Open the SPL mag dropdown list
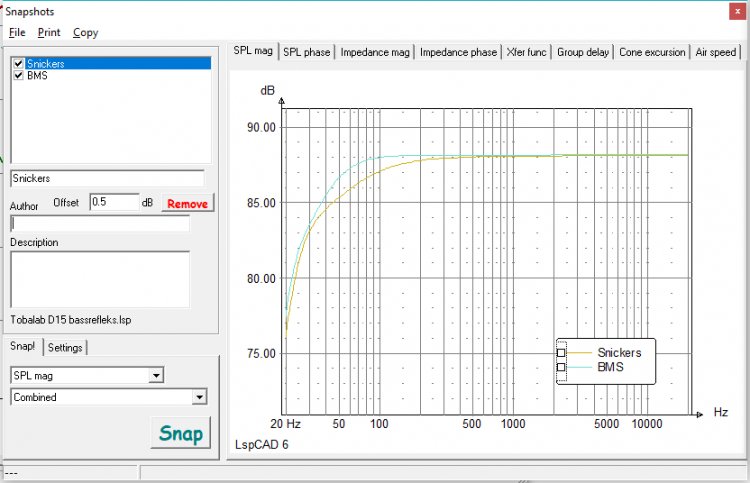Viewport: 750px width, 483px height. click(x=155, y=375)
